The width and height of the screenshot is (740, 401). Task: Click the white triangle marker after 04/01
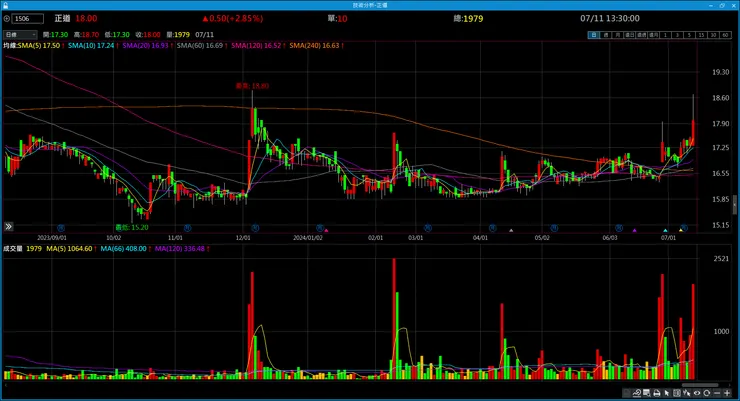[511, 230]
